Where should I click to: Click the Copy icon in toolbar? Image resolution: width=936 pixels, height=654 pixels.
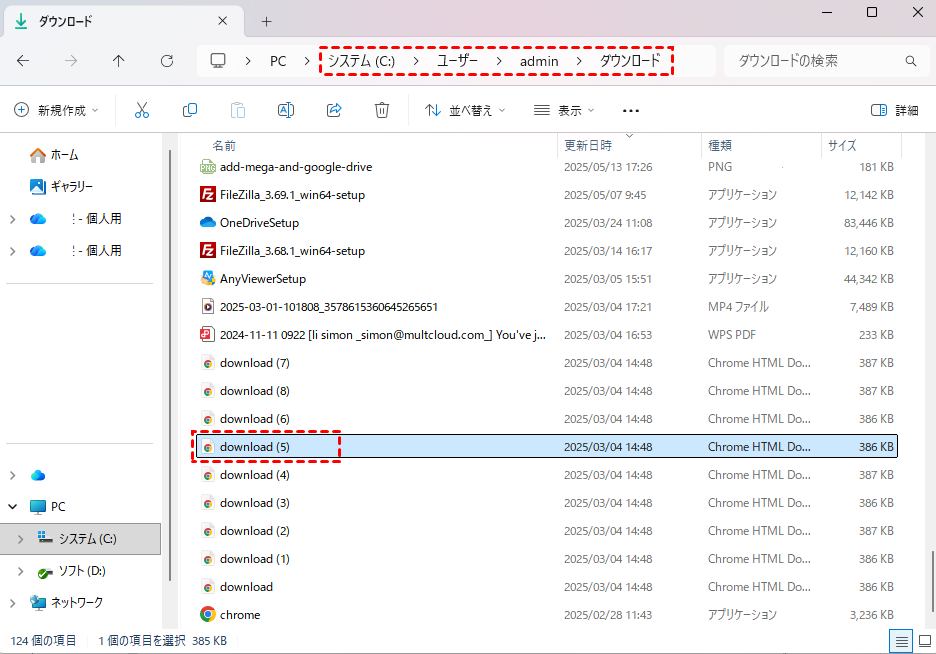point(190,110)
